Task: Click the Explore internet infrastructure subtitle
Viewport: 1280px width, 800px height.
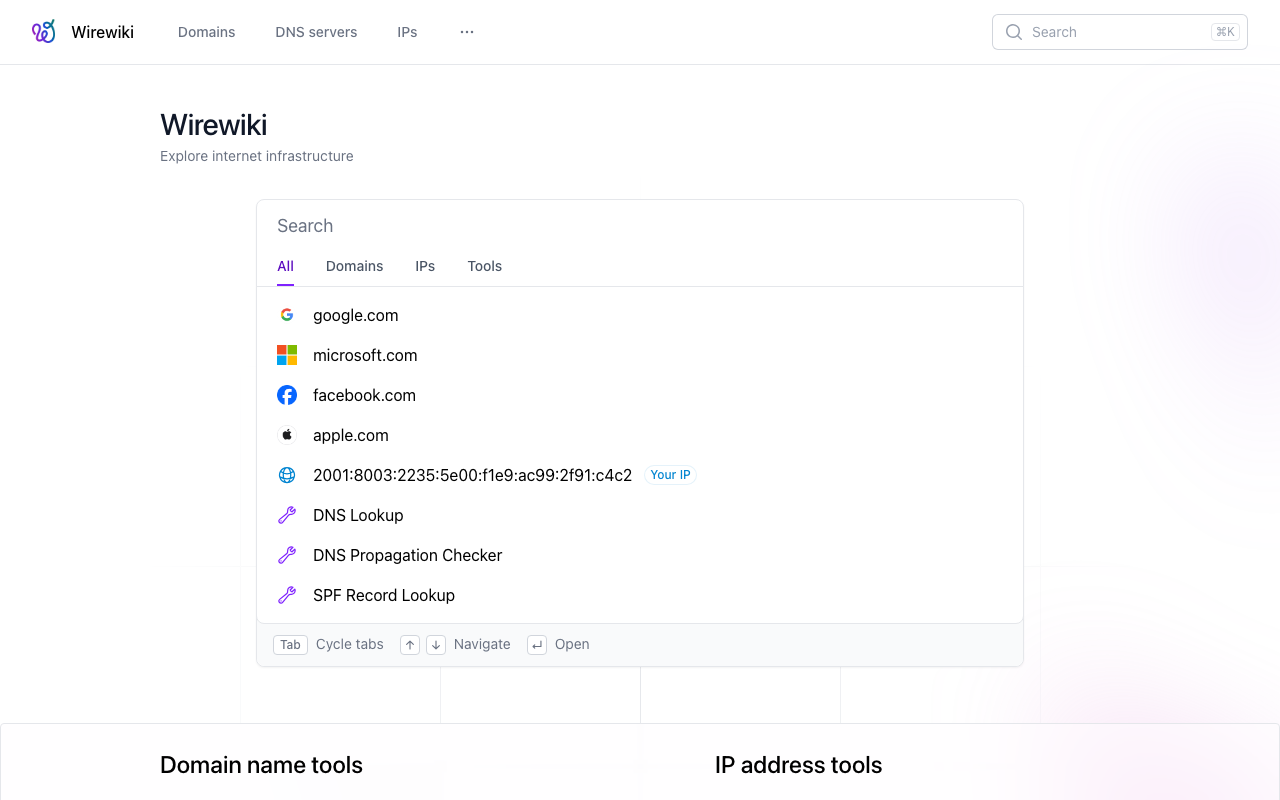Action: 257,156
